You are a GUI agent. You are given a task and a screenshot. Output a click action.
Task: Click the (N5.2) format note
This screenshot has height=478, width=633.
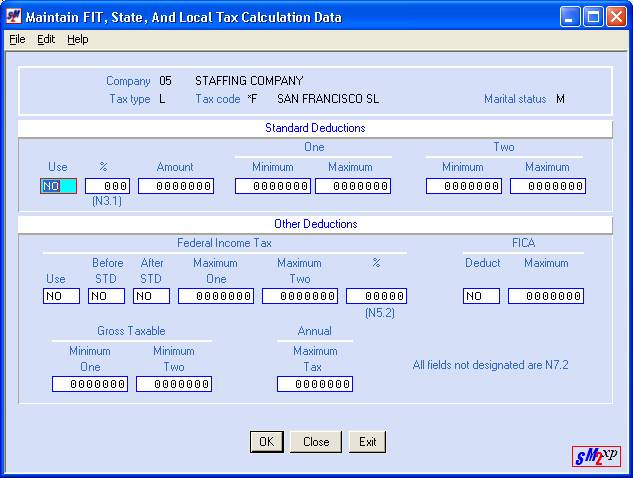click(380, 313)
